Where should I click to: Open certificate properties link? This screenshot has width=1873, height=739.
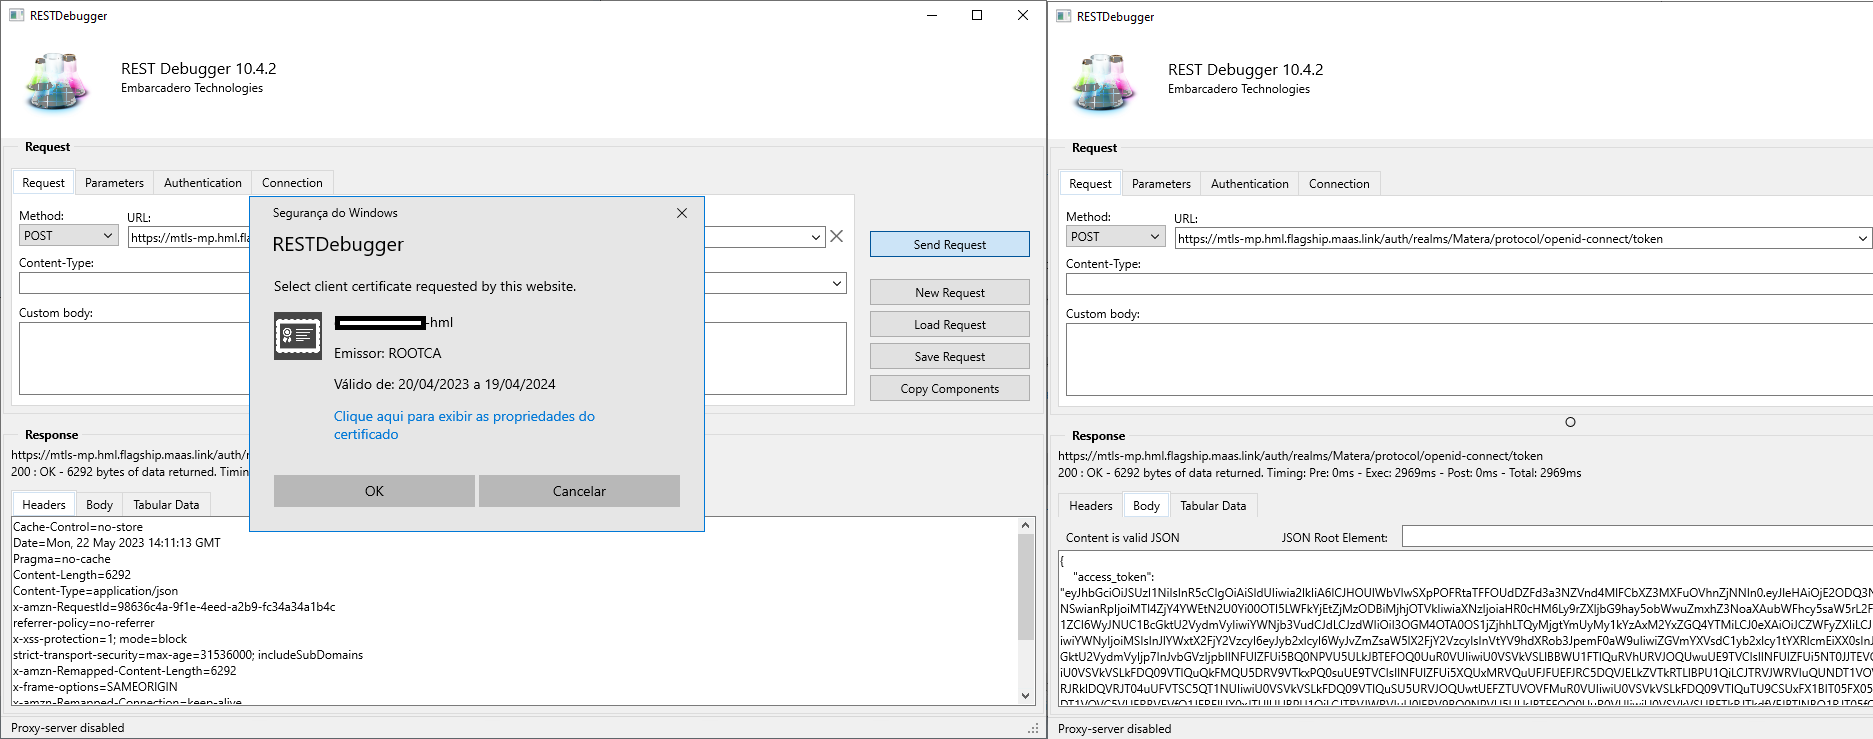[x=464, y=425]
